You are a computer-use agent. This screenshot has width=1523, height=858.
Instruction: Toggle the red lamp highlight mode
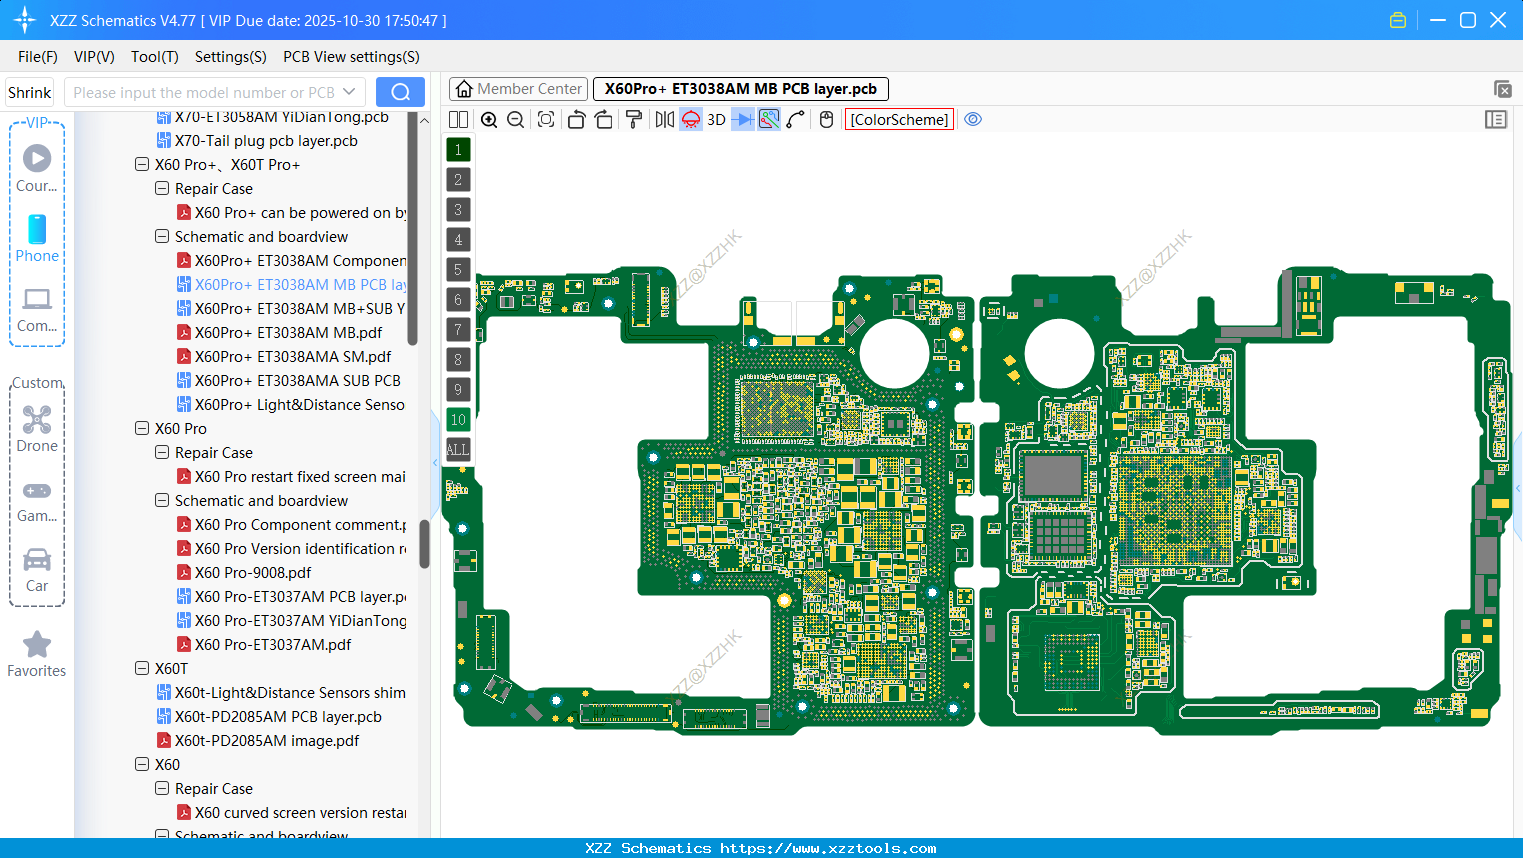[690, 119]
